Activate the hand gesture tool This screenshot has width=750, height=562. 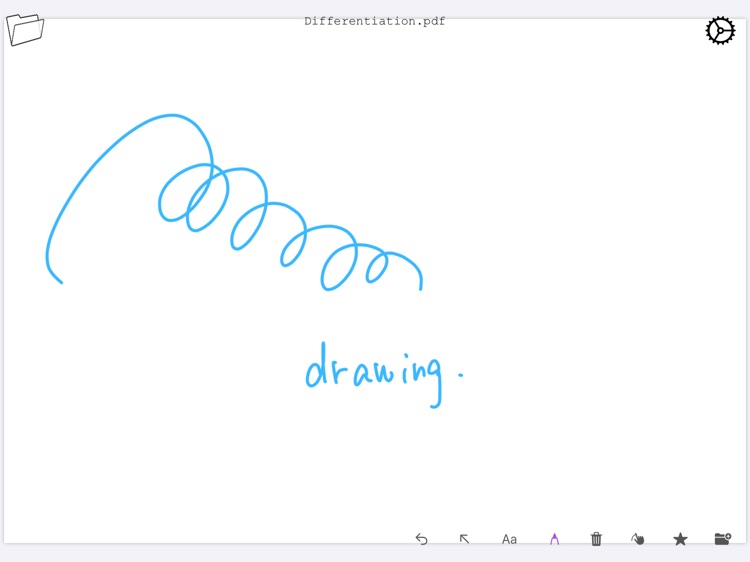coord(637,539)
